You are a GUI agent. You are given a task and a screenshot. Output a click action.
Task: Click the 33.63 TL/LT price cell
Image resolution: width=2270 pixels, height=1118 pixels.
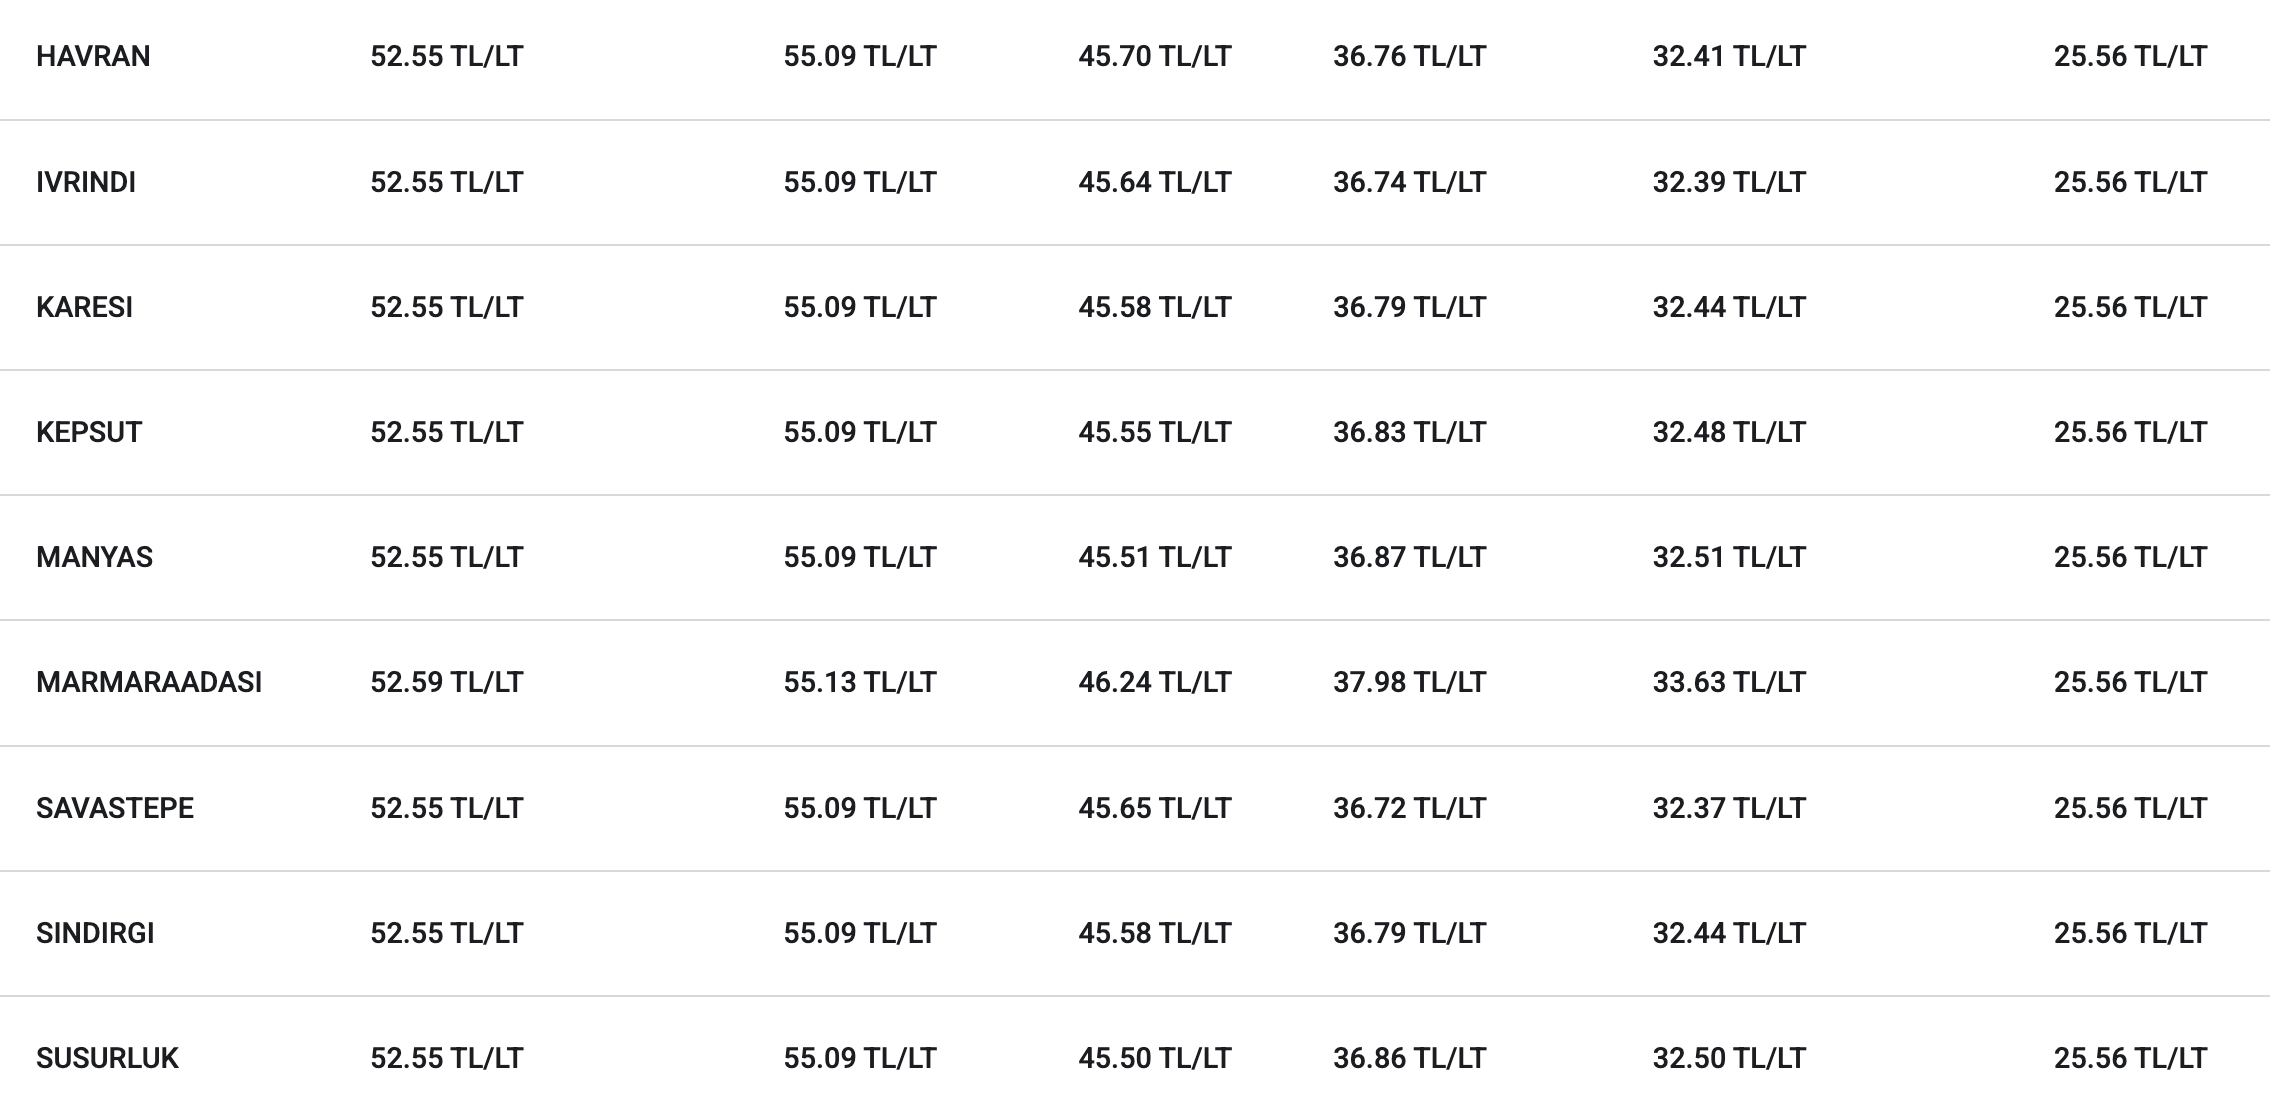[x=1729, y=682]
